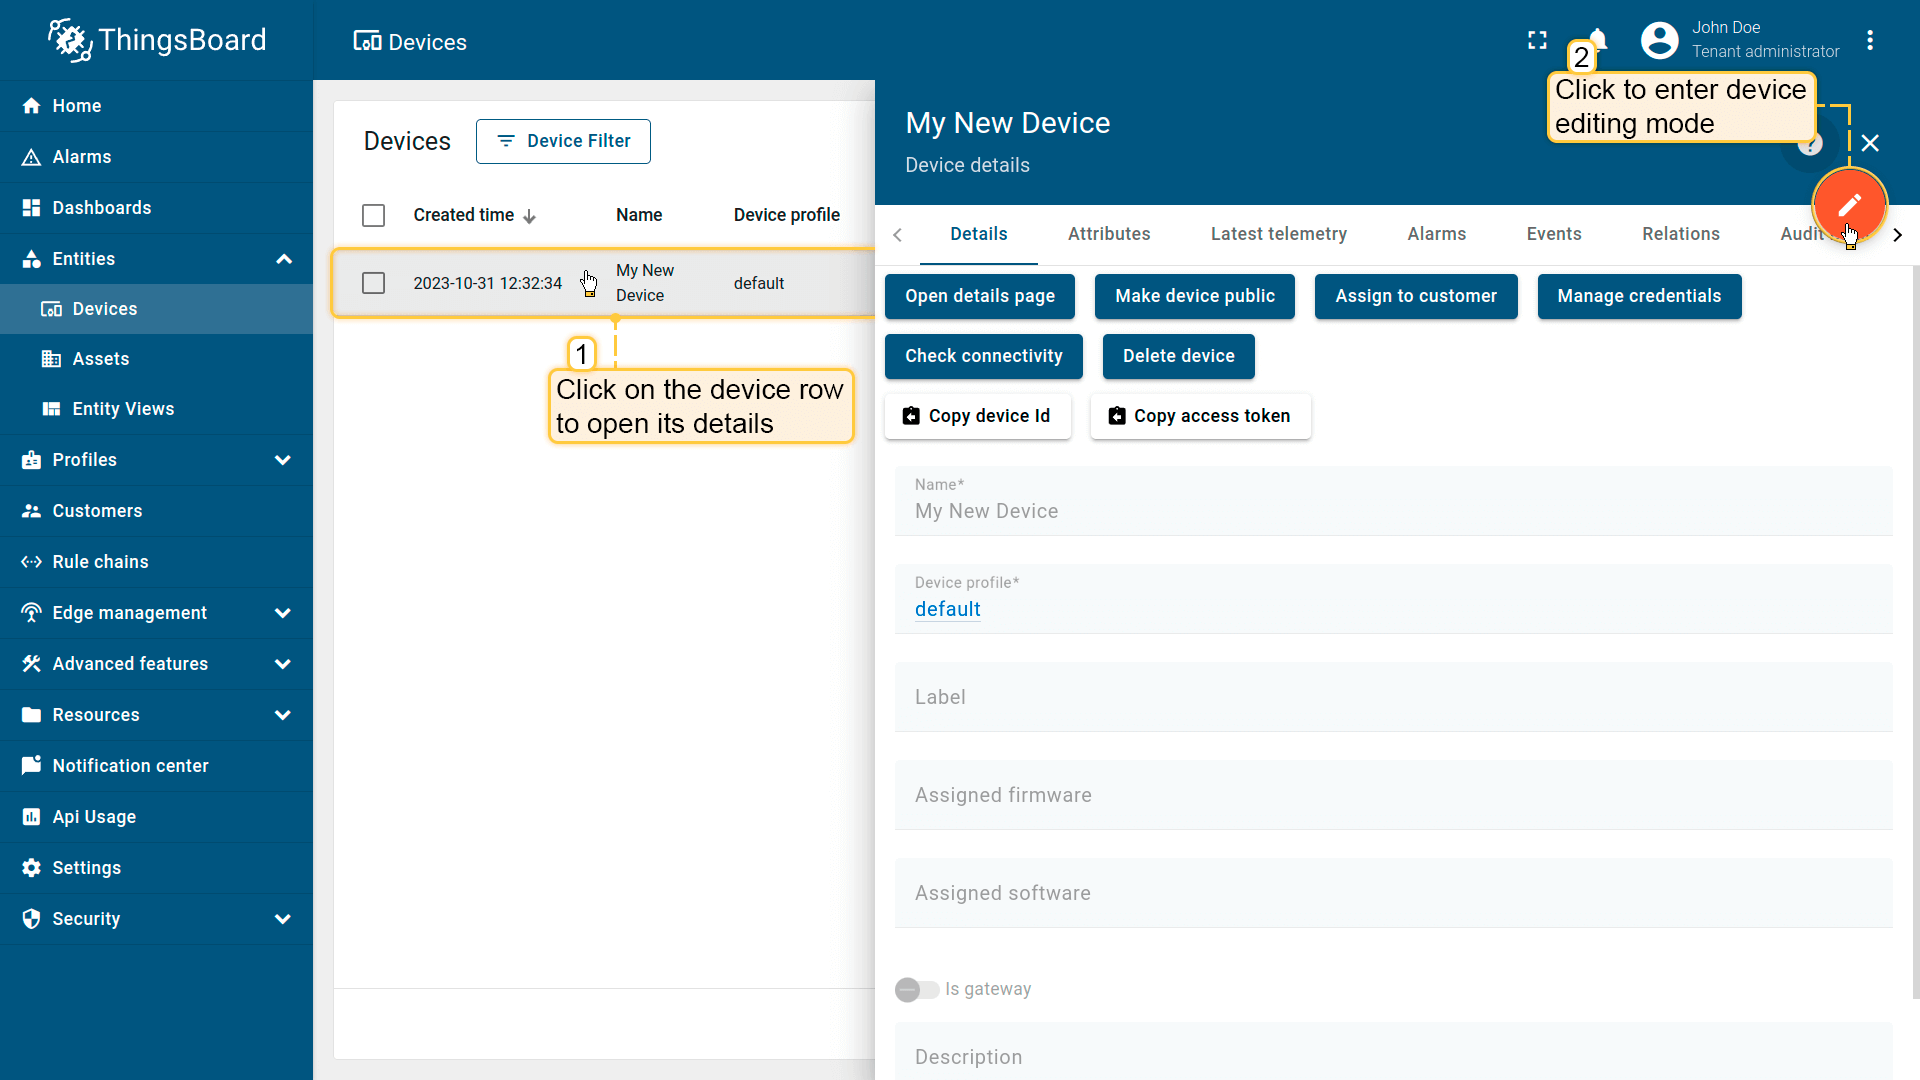Switch to the Latest telemetry tab
This screenshot has width=1920, height=1080.
pyautogui.click(x=1278, y=234)
